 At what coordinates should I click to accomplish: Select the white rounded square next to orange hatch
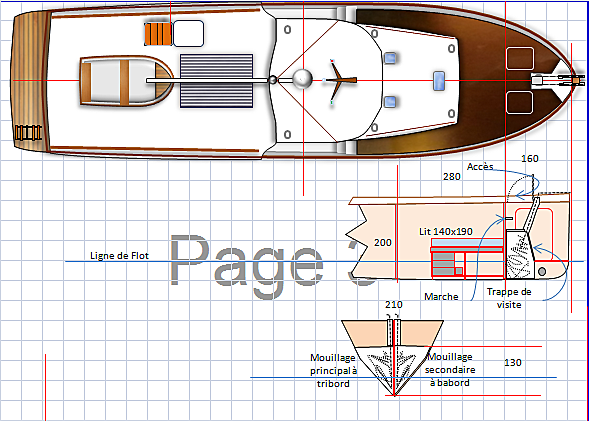point(189,33)
